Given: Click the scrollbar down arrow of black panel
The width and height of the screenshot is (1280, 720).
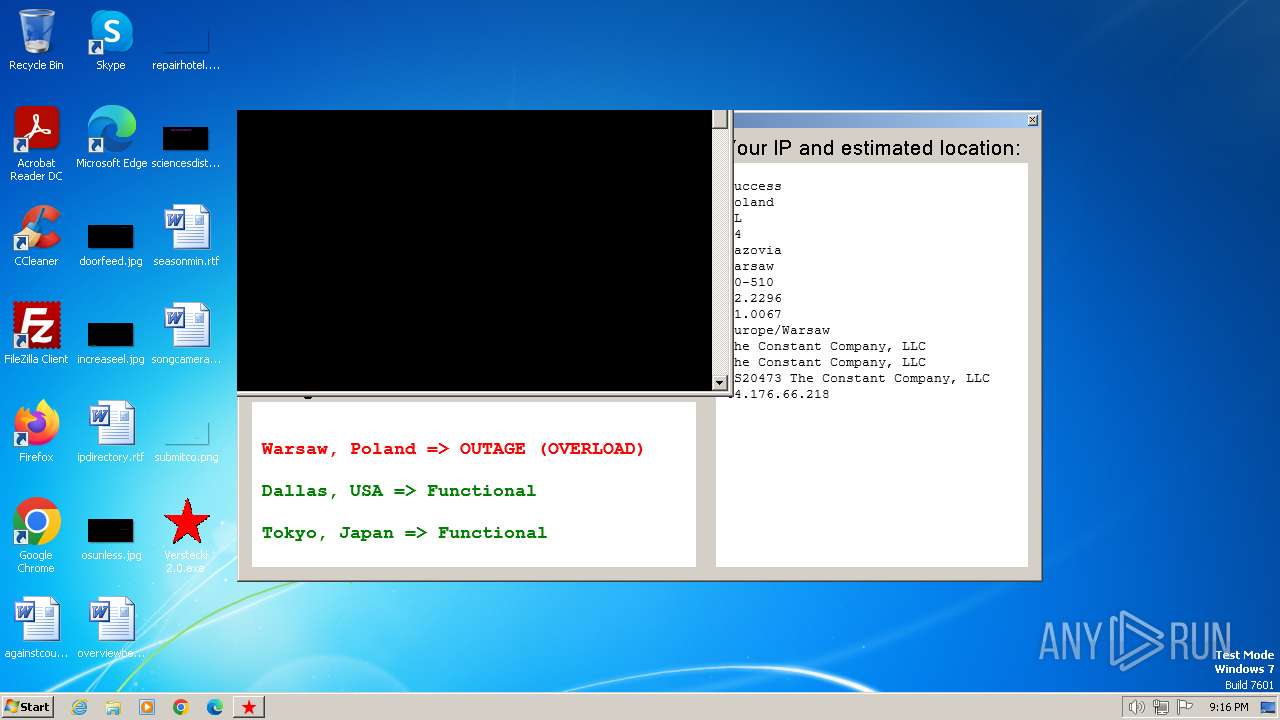Looking at the screenshot, I should 719,382.
